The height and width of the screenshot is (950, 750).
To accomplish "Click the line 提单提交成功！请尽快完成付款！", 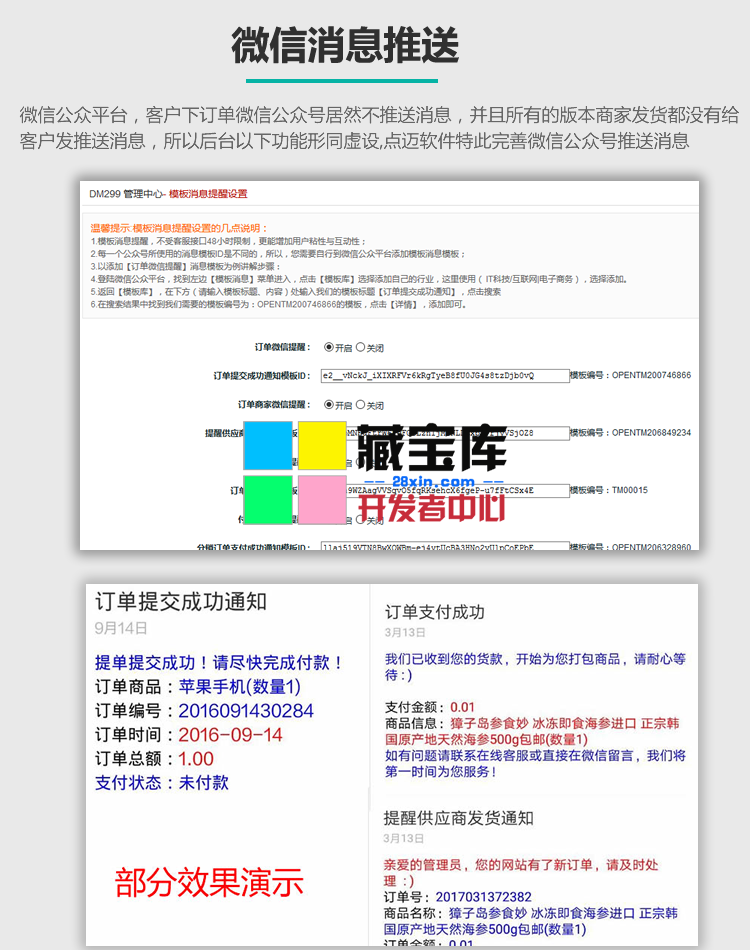I will pos(219,662).
